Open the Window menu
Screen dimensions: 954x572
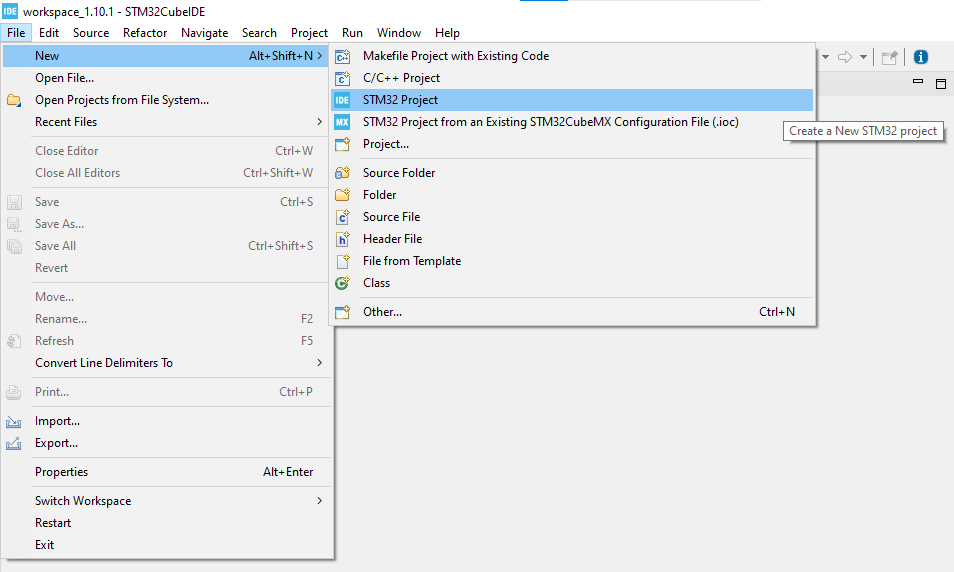(399, 33)
